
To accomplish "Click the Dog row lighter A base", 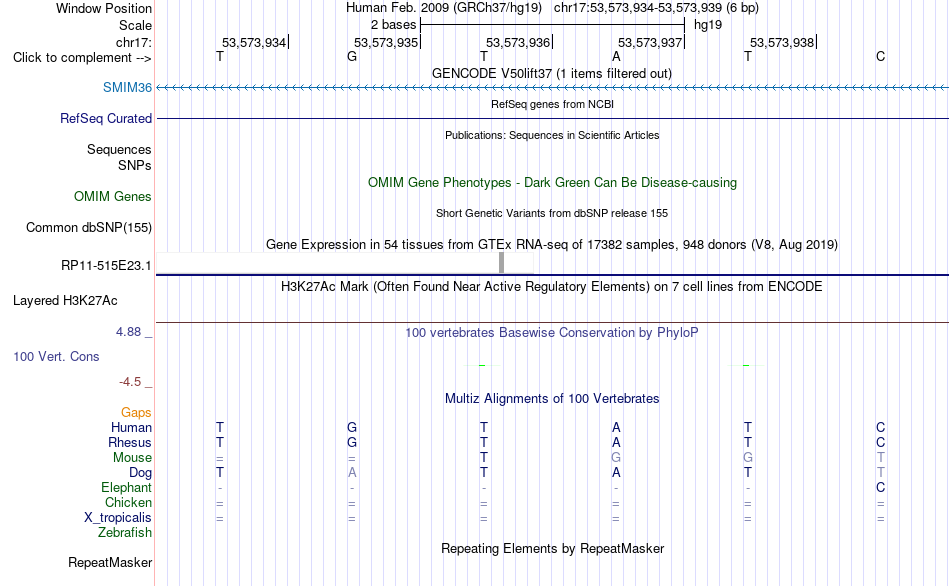I will tap(352, 472).
